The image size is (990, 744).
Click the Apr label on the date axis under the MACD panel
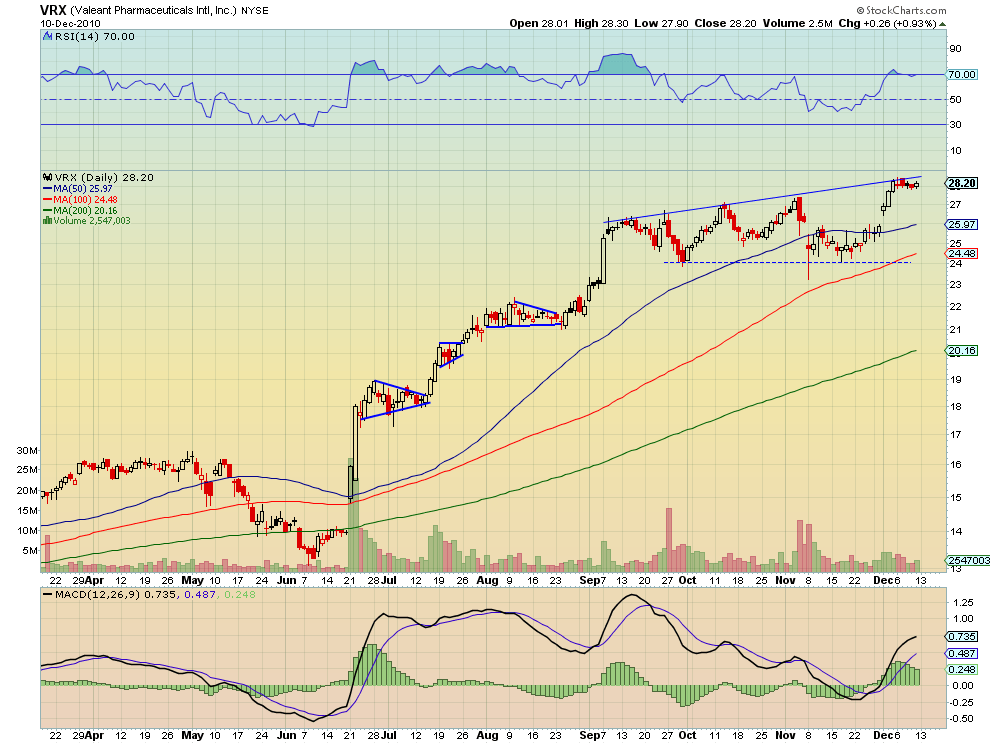(94, 735)
